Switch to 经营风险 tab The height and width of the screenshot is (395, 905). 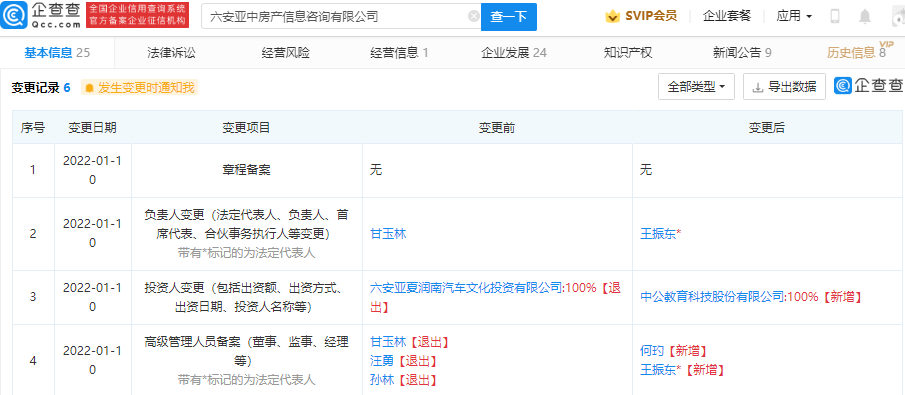pyautogui.click(x=285, y=53)
